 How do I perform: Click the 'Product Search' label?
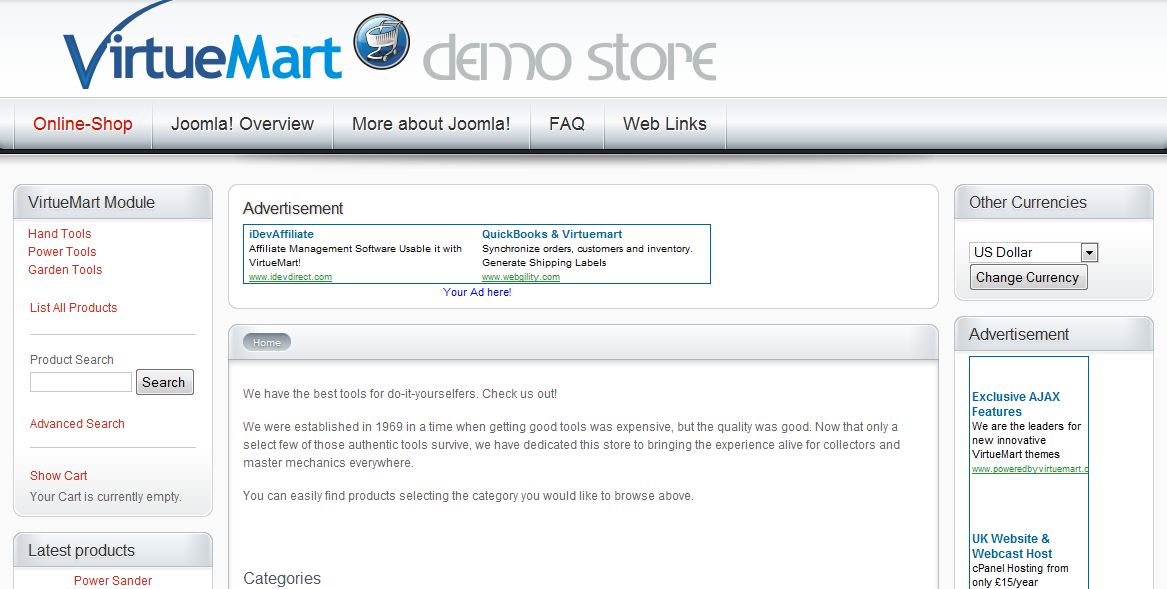point(71,360)
